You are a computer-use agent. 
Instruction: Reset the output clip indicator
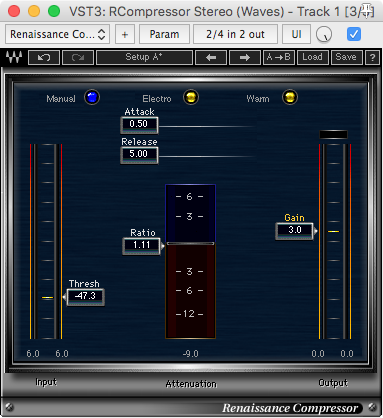coord(333,135)
